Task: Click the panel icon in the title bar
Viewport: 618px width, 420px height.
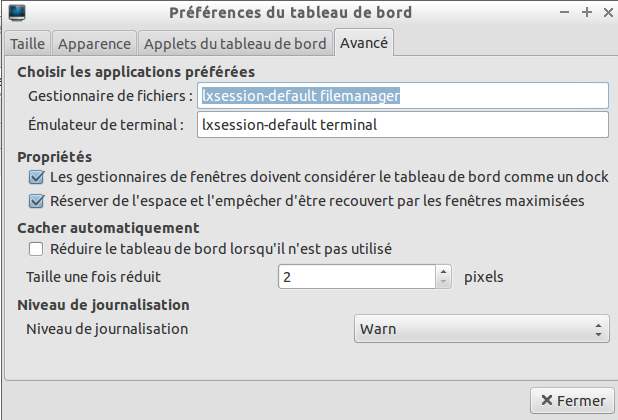Action: [x=17, y=12]
